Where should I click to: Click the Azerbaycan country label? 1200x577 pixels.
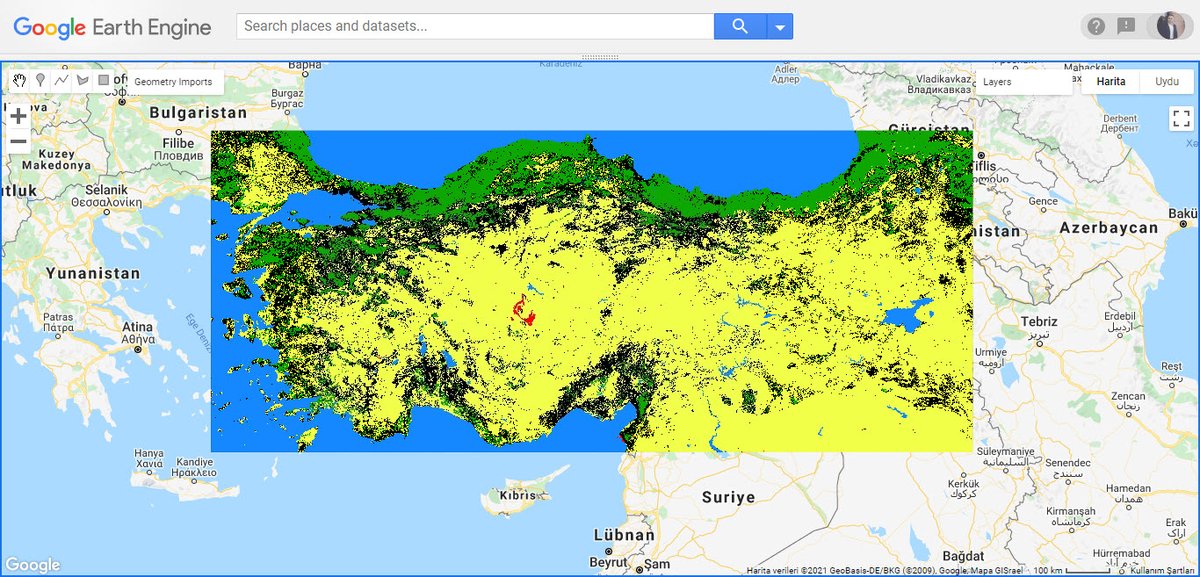pyautogui.click(x=1108, y=228)
